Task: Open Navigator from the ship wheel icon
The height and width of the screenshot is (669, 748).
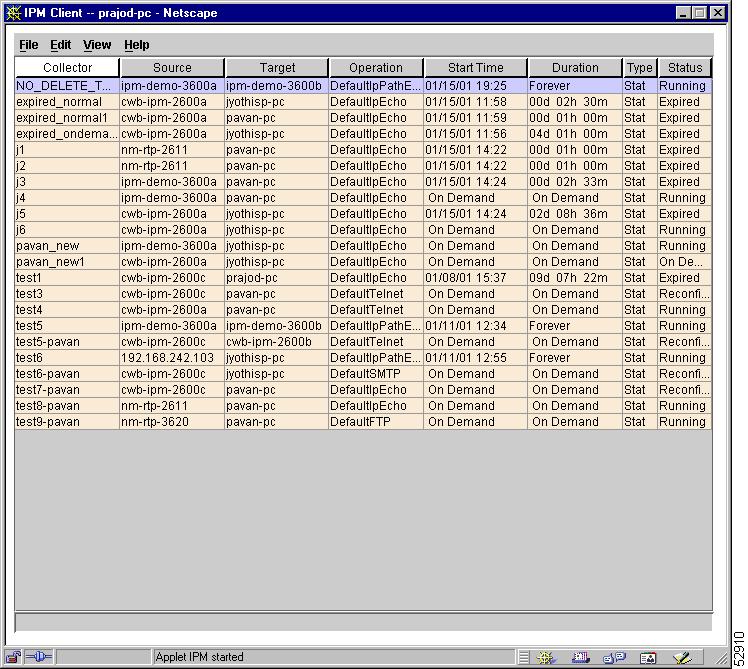Action: 545,658
